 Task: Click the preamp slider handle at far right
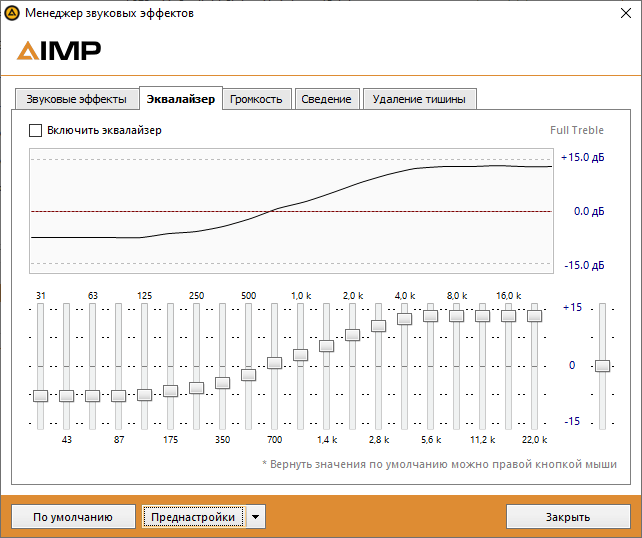coord(602,366)
